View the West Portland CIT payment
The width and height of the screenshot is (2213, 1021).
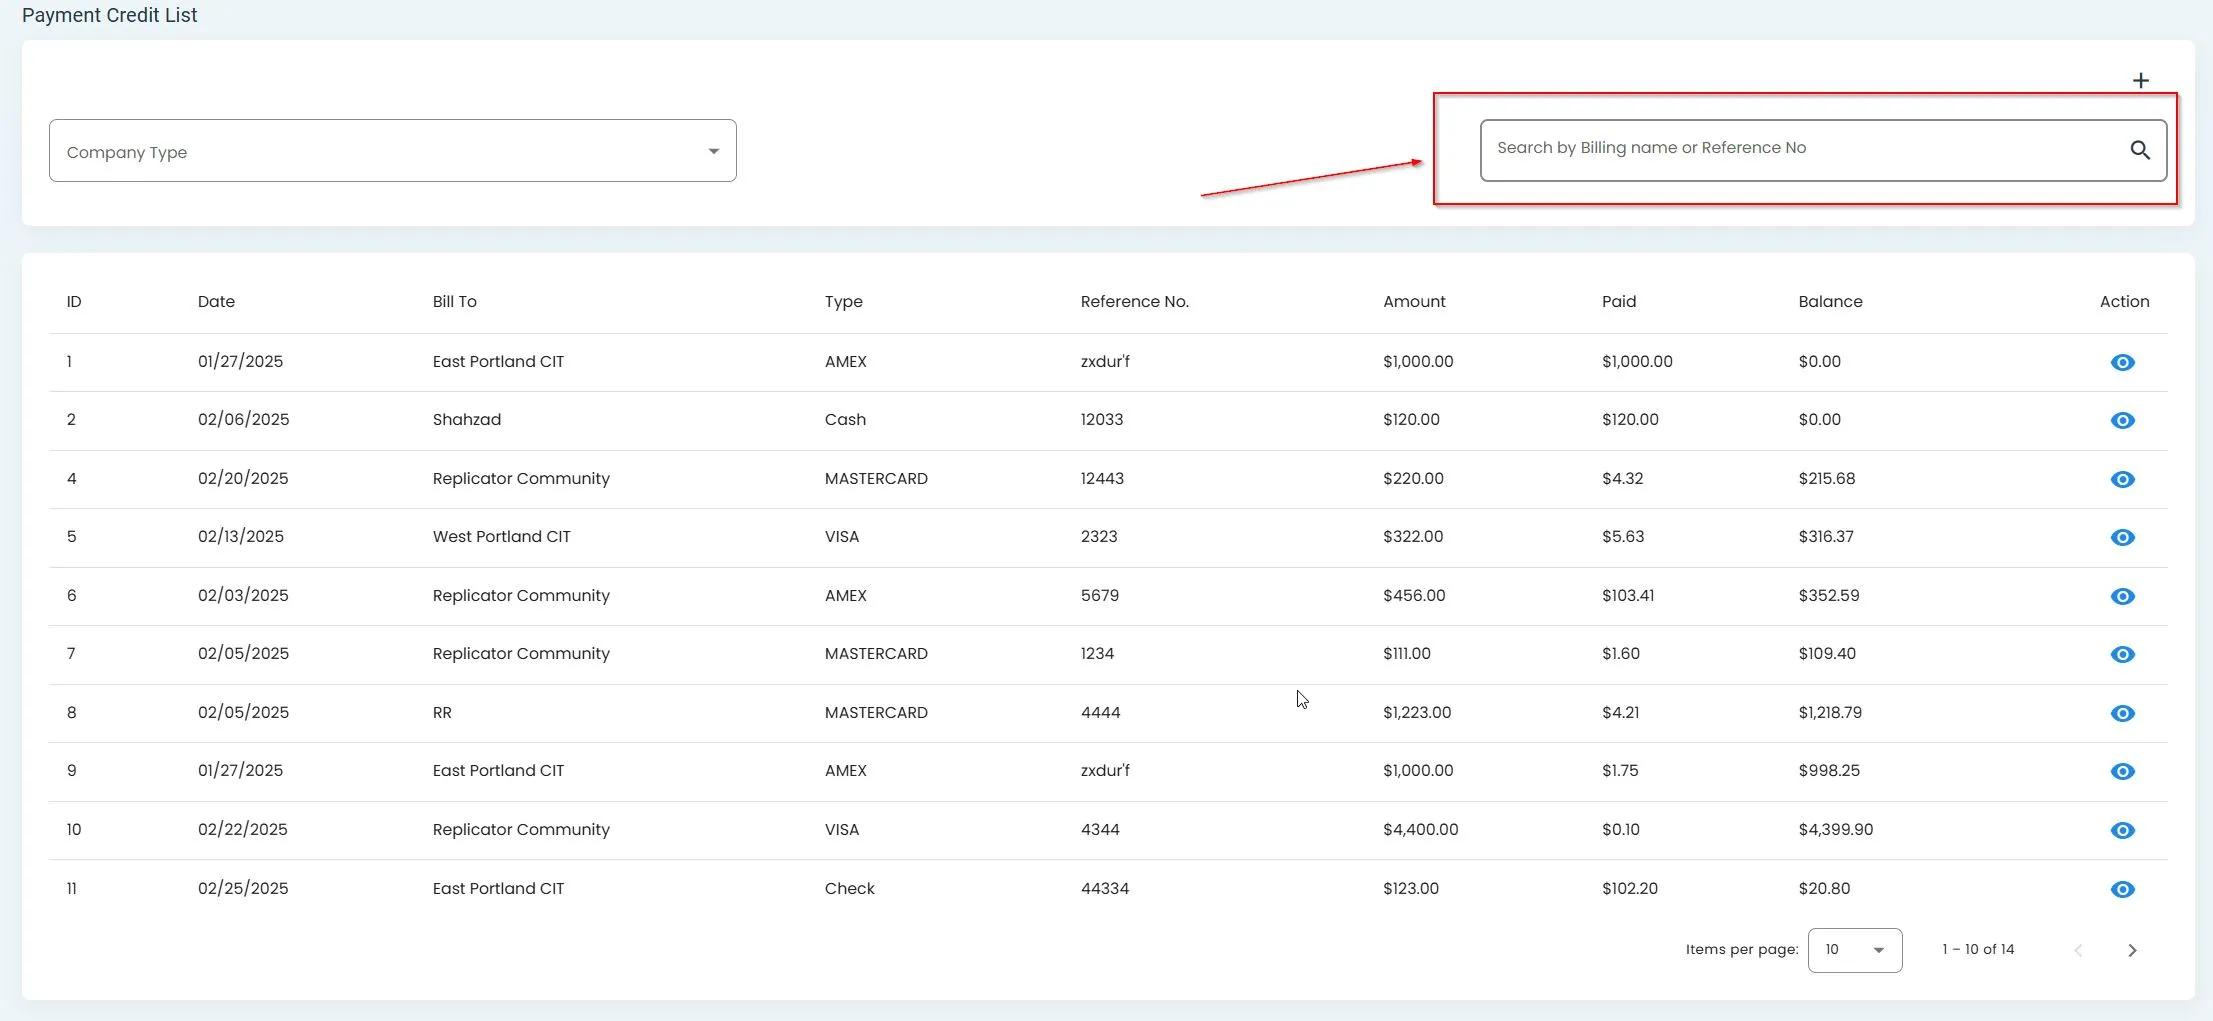coord(2122,537)
